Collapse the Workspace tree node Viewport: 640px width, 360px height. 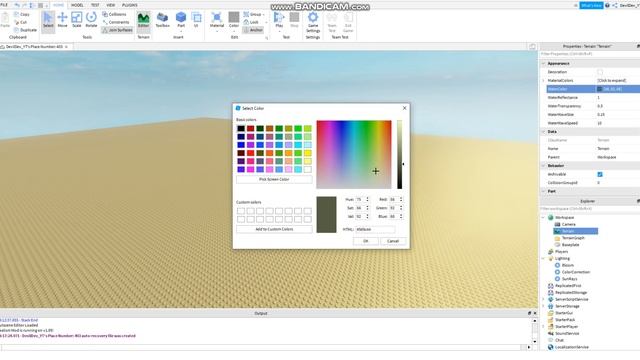tap(543, 218)
